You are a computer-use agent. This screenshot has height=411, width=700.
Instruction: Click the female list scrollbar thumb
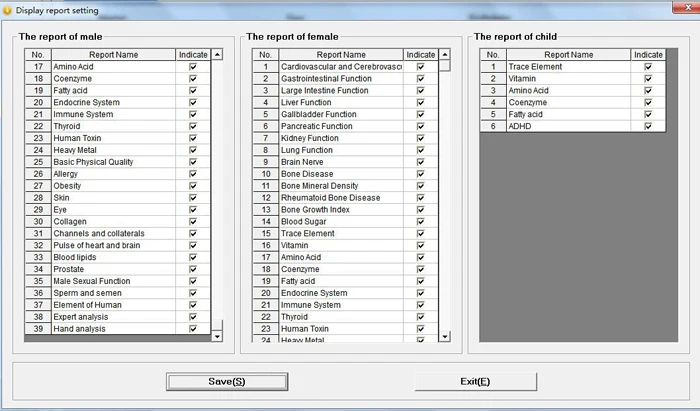445,66
